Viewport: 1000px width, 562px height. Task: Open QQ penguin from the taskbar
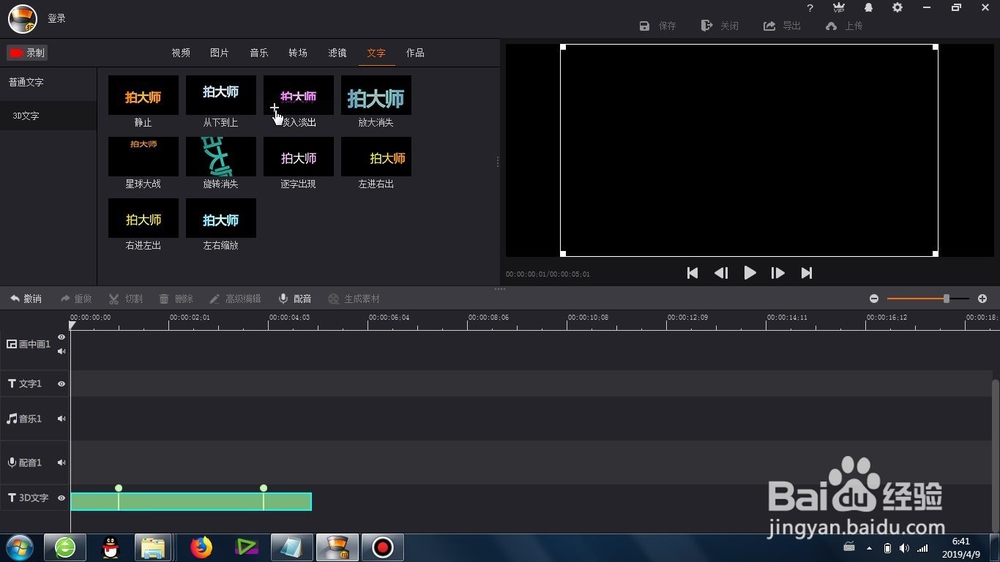pyautogui.click(x=110, y=547)
